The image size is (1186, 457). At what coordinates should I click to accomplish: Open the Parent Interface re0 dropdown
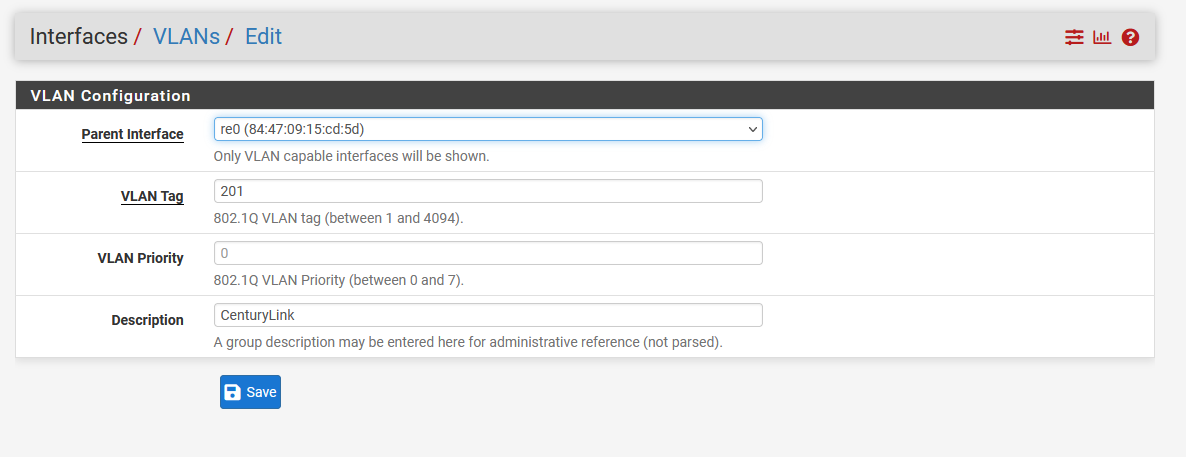[x=488, y=129]
